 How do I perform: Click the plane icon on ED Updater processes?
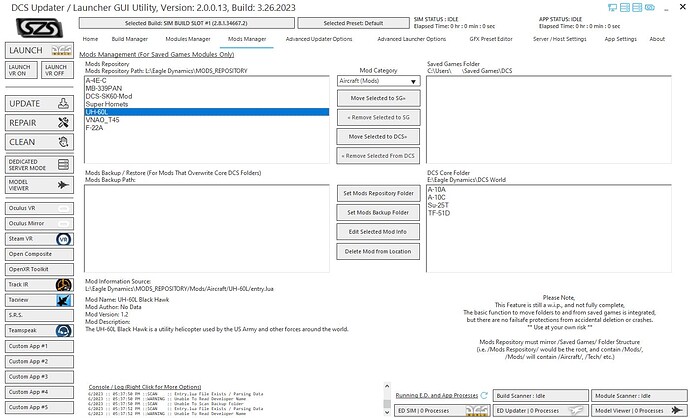tap(576, 411)
